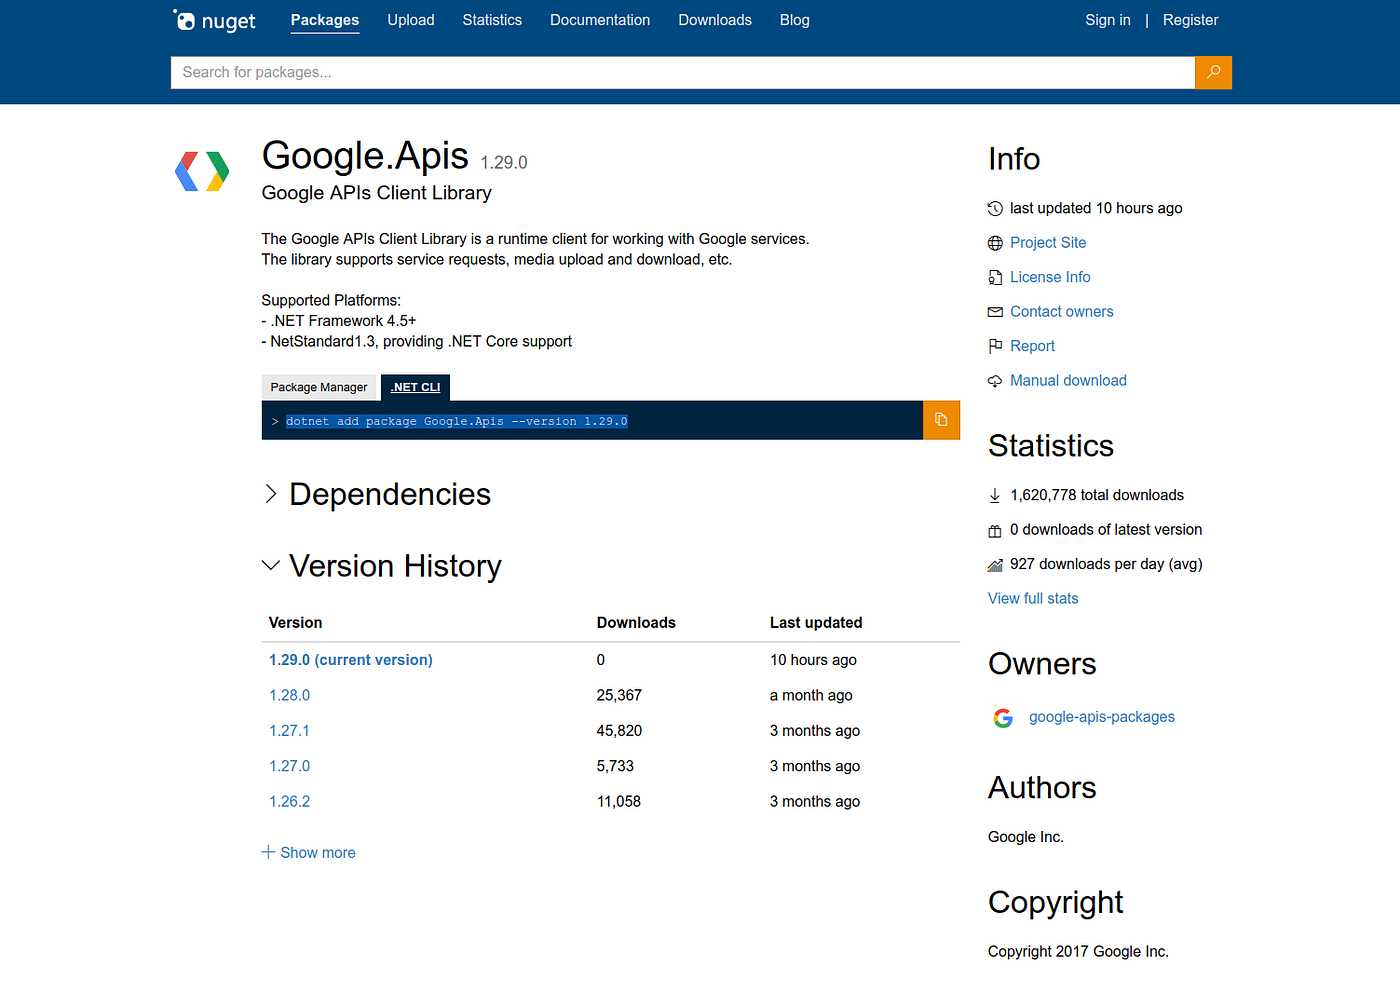
Task: Click Show more to reveal older versions
Action: [x=308, y=852]
